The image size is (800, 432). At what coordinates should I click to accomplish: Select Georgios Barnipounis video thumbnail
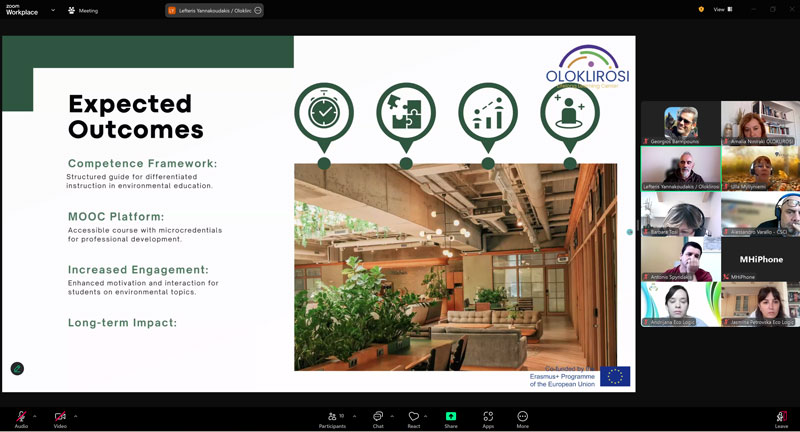click(x=680, y=123)
